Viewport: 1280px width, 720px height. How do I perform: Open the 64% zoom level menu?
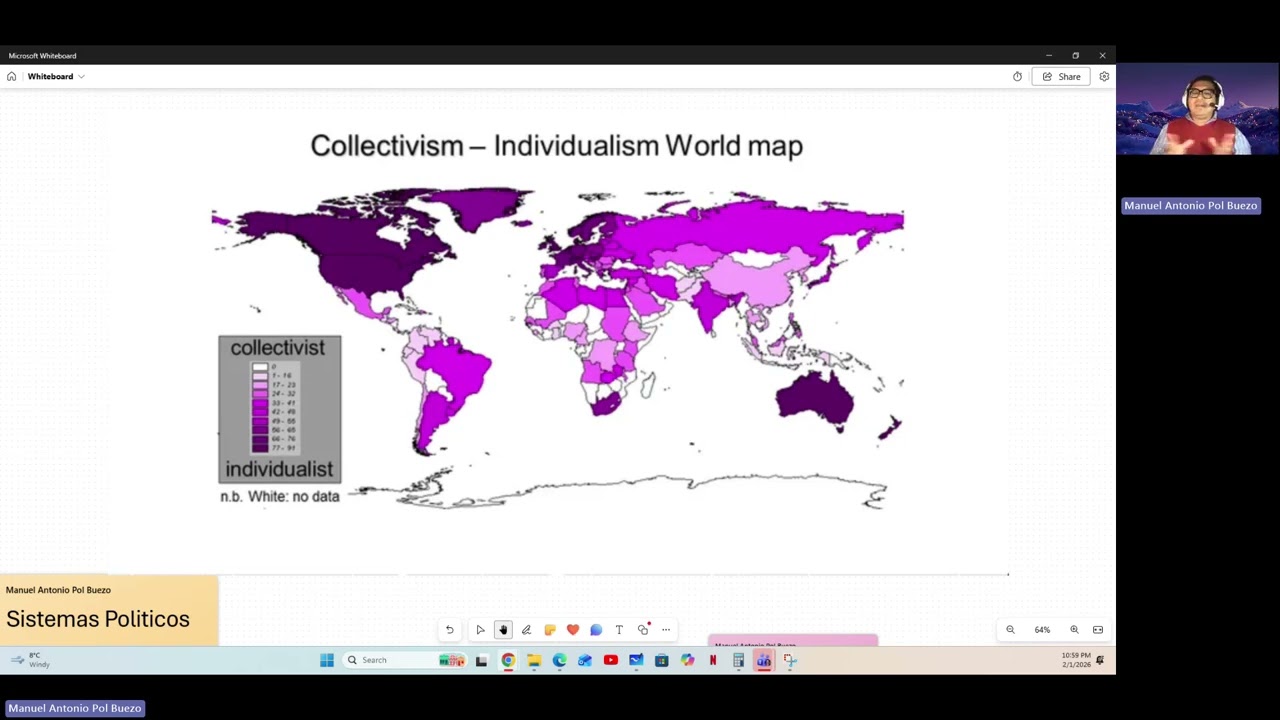(1042, 630)
